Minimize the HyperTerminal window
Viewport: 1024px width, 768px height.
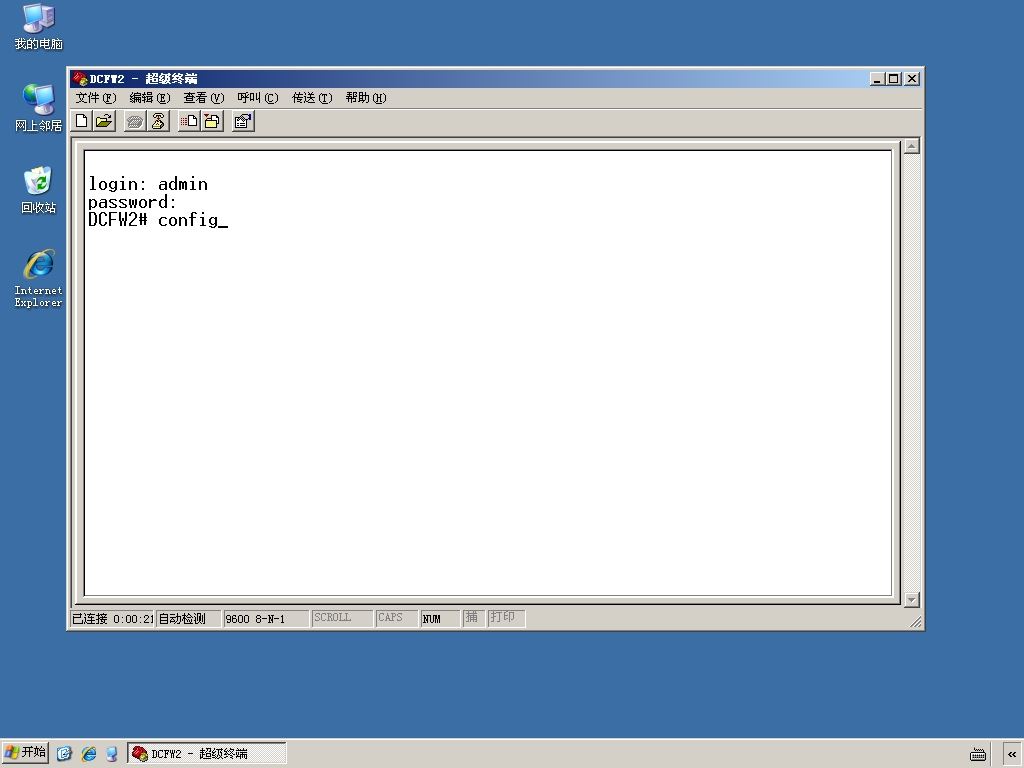(x=878, y=79)
